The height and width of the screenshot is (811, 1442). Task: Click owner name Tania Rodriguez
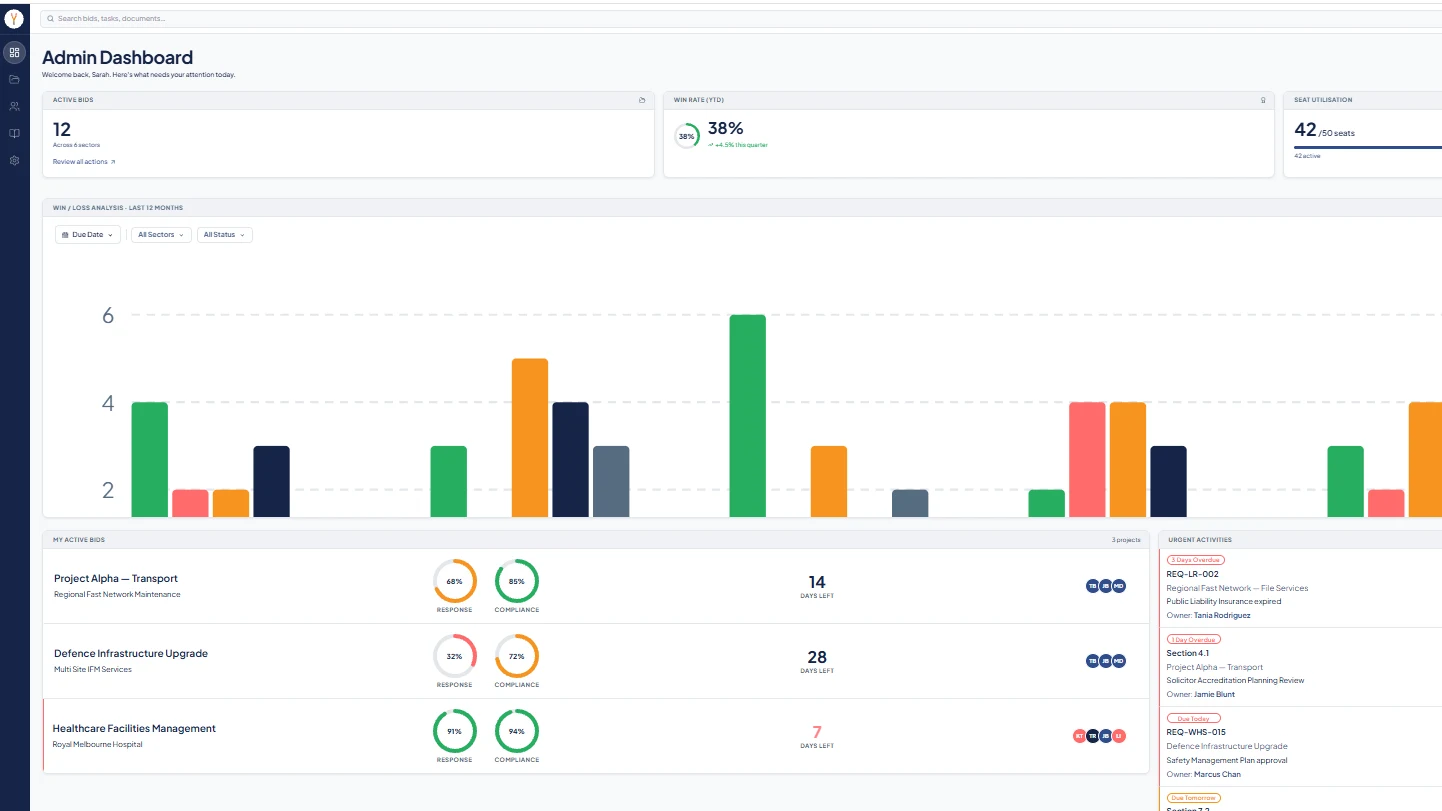point(1222,615)
